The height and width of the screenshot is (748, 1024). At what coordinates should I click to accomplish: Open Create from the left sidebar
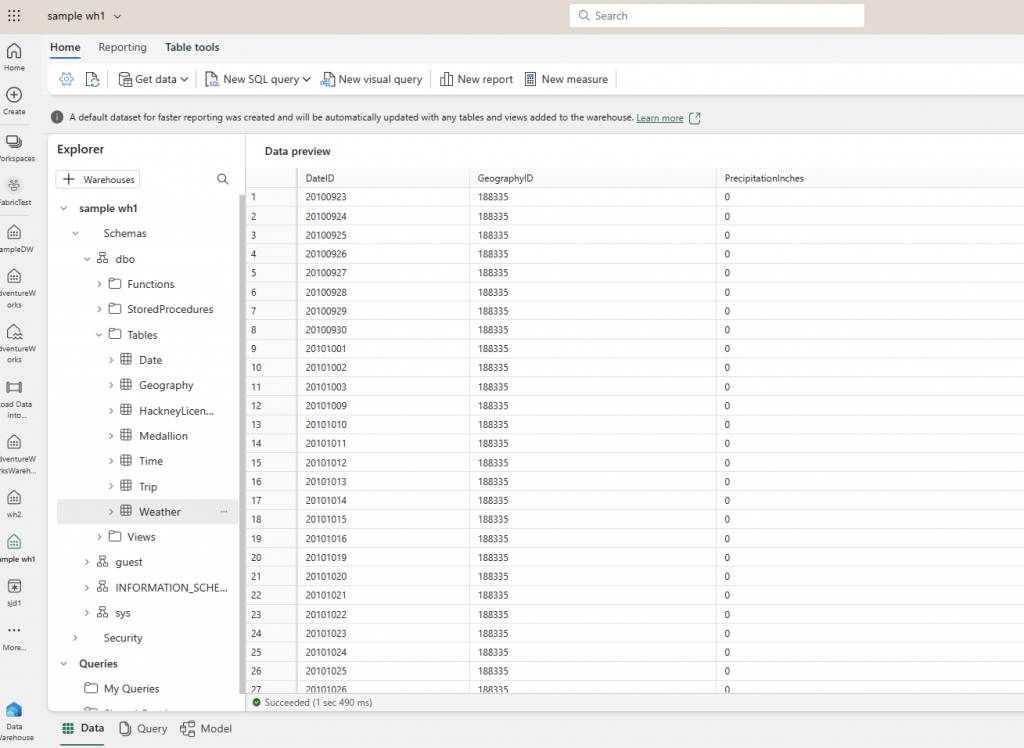(x=14, y=100)
